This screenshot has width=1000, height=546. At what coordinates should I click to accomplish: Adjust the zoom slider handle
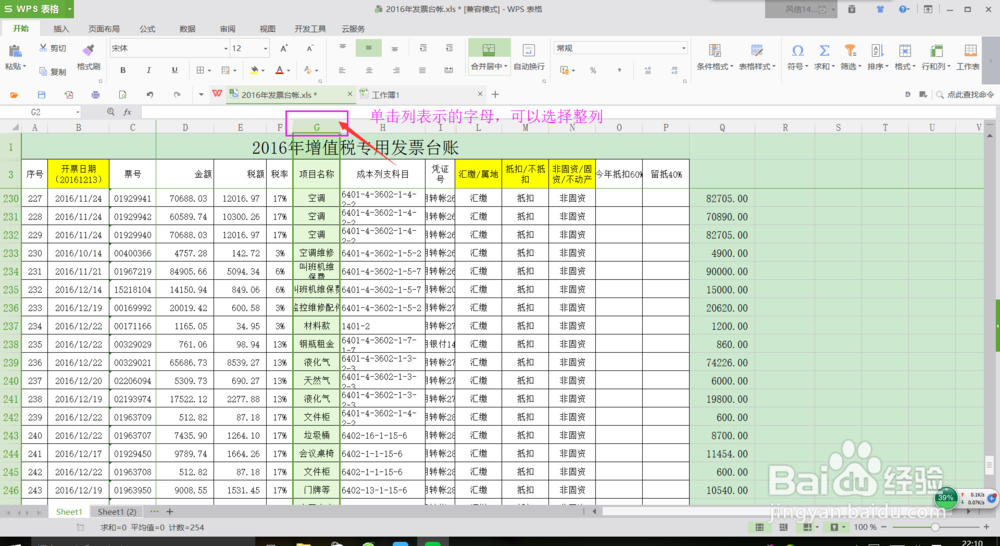[935, 528]
